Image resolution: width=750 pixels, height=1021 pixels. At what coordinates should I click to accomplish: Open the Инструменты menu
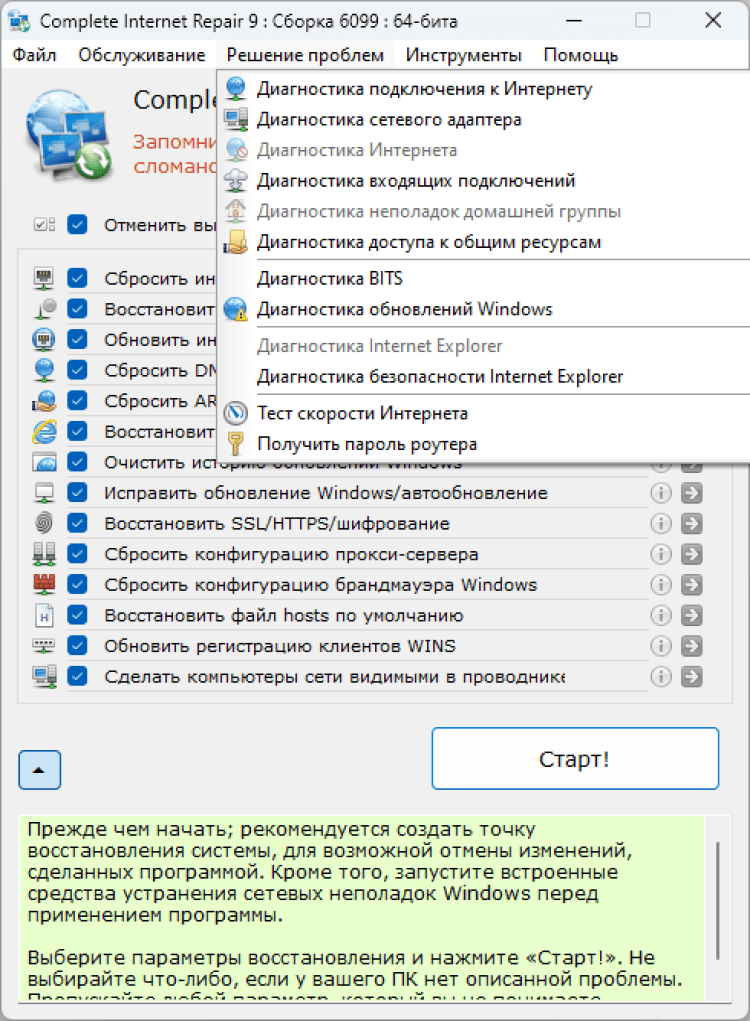point(463,55)
